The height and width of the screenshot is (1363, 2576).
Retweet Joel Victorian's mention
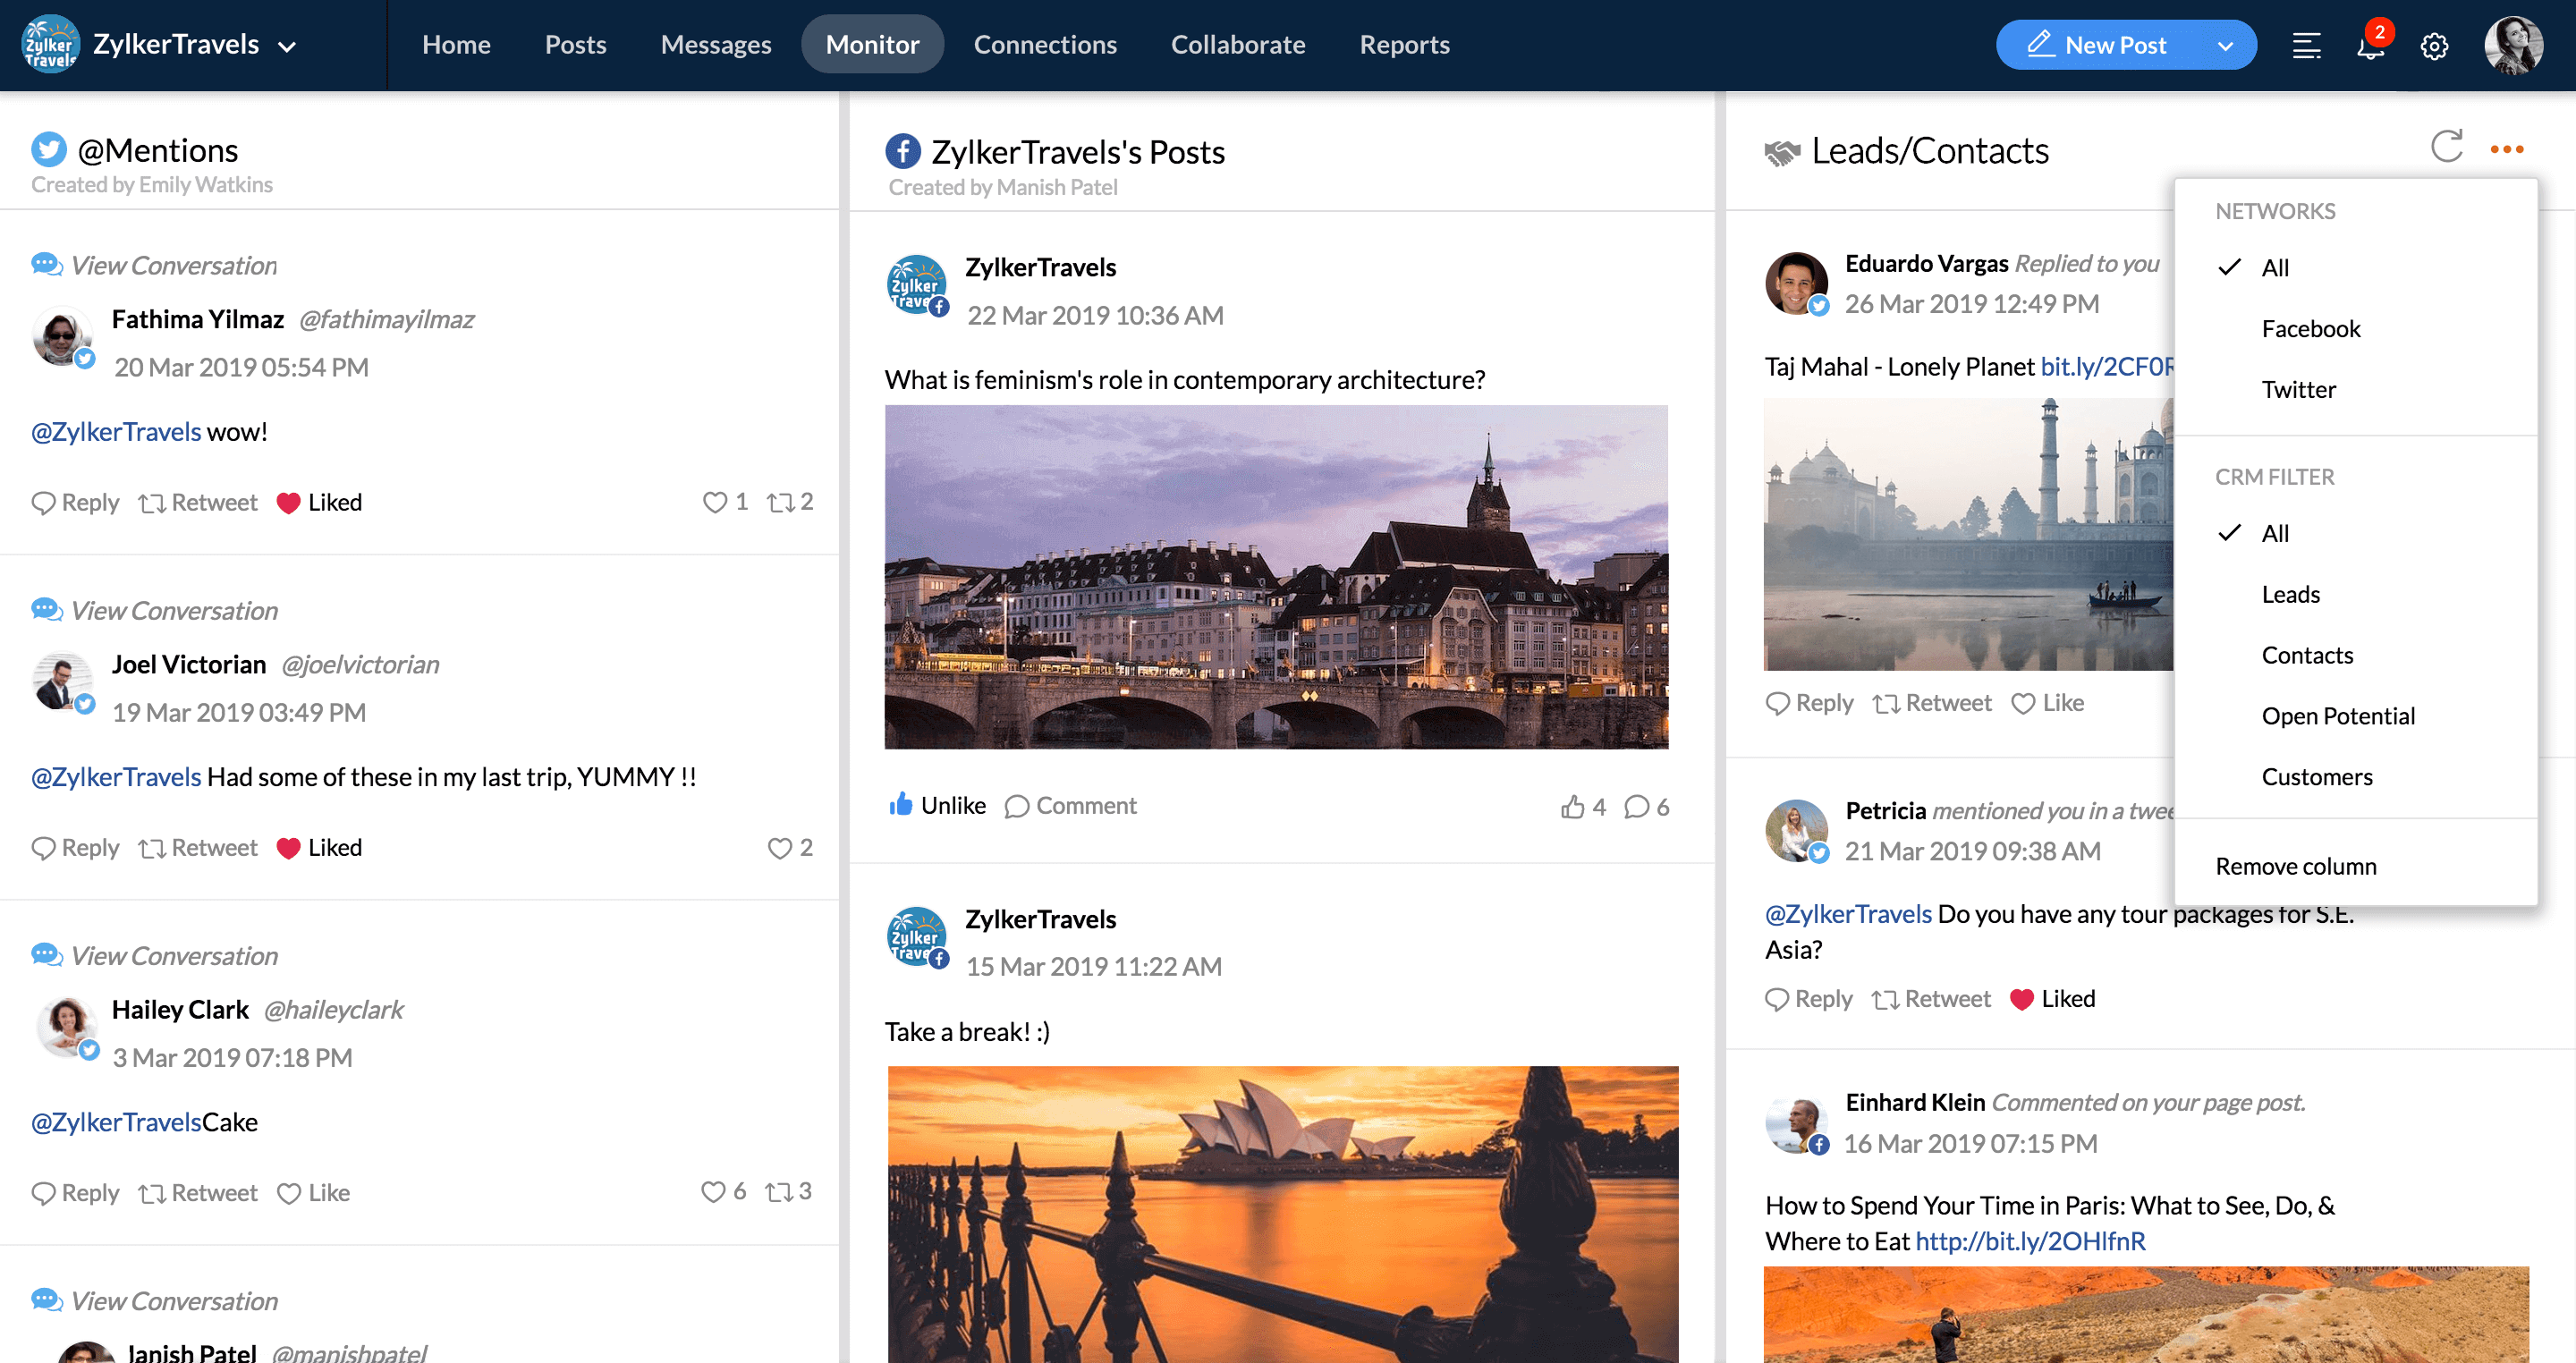[x=198, y=847]
